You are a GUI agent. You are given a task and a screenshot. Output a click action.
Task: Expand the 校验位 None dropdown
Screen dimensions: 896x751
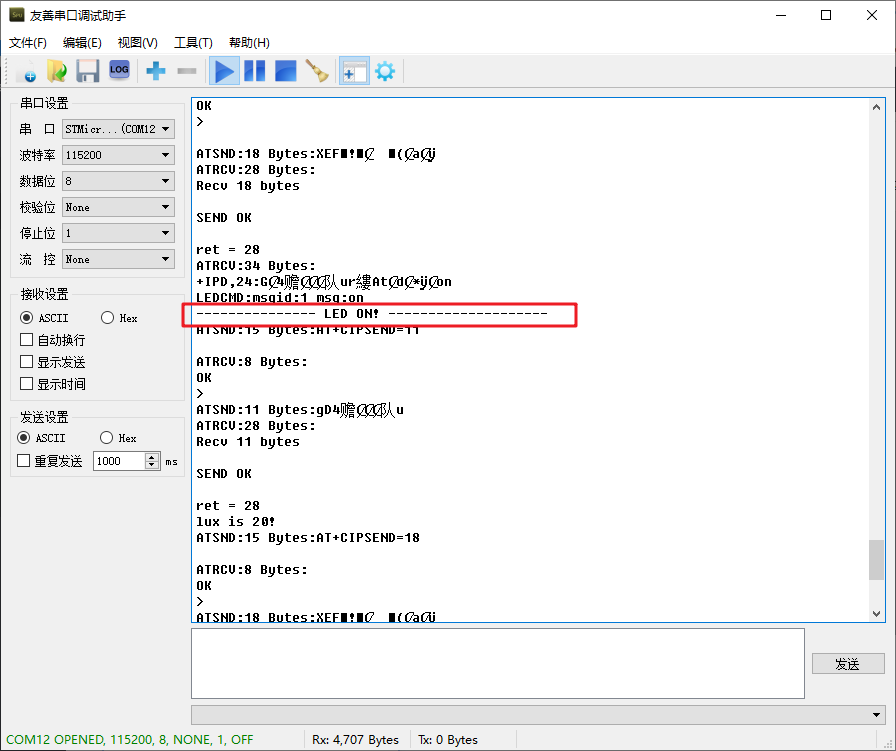118,207
